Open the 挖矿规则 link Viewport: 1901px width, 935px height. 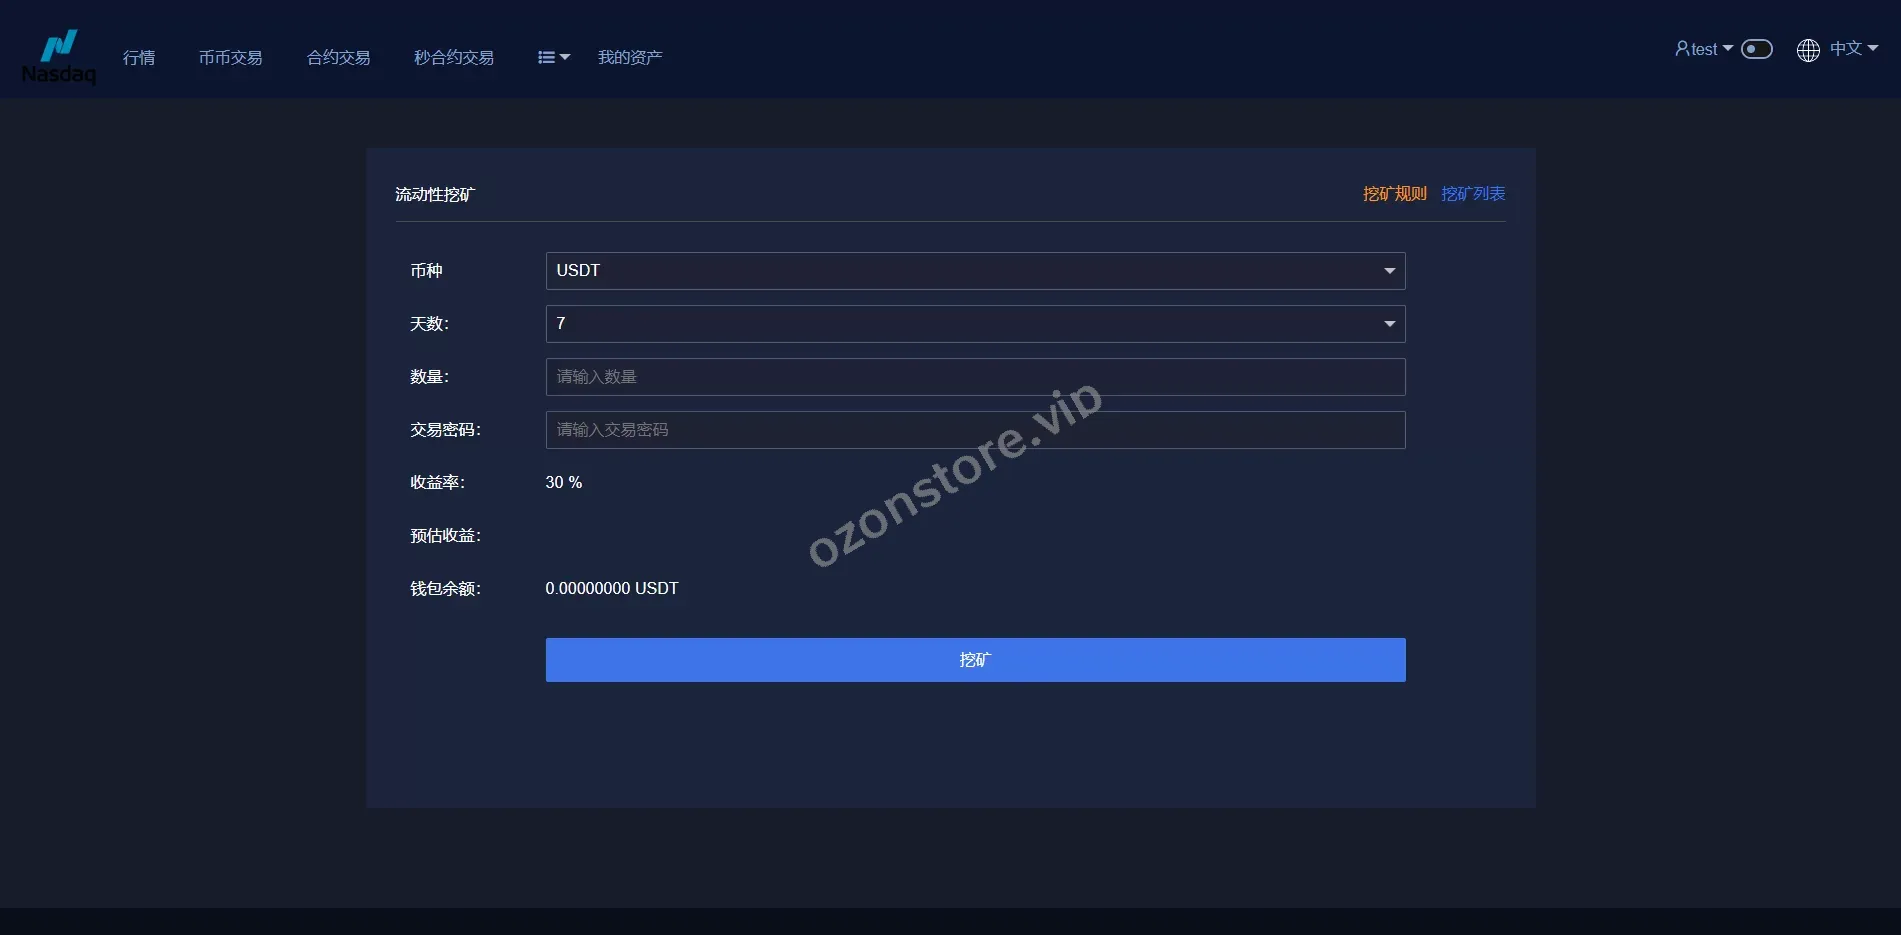[x=1394, y=194]
